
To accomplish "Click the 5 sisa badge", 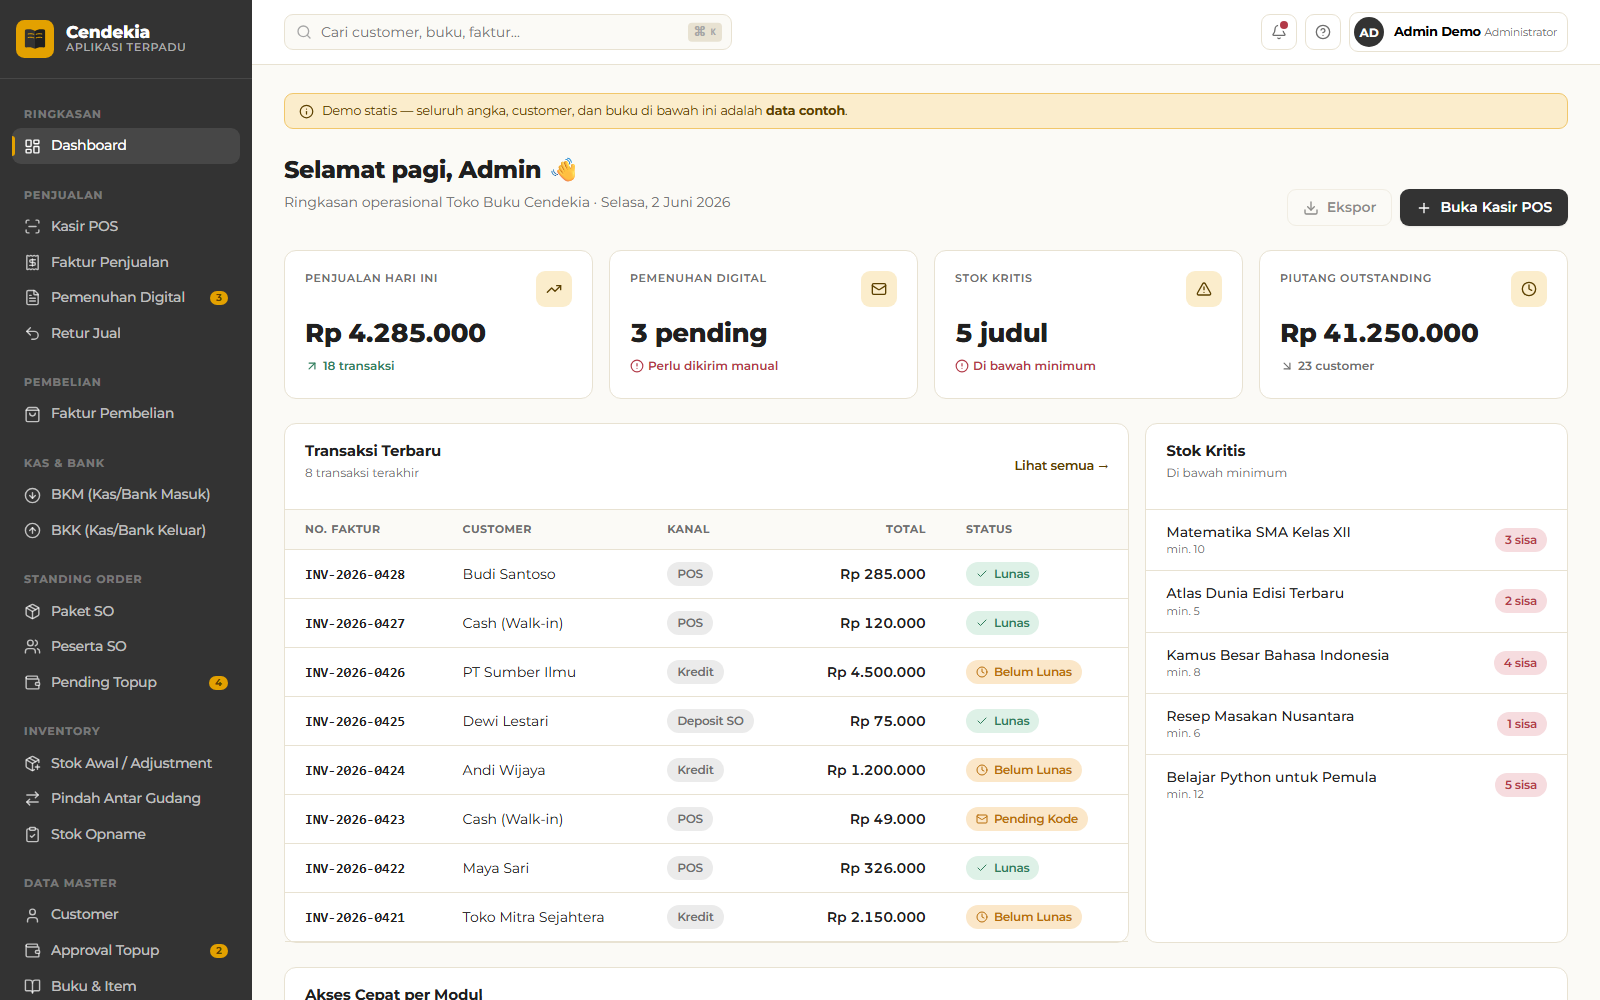I will click(1521, 785).
